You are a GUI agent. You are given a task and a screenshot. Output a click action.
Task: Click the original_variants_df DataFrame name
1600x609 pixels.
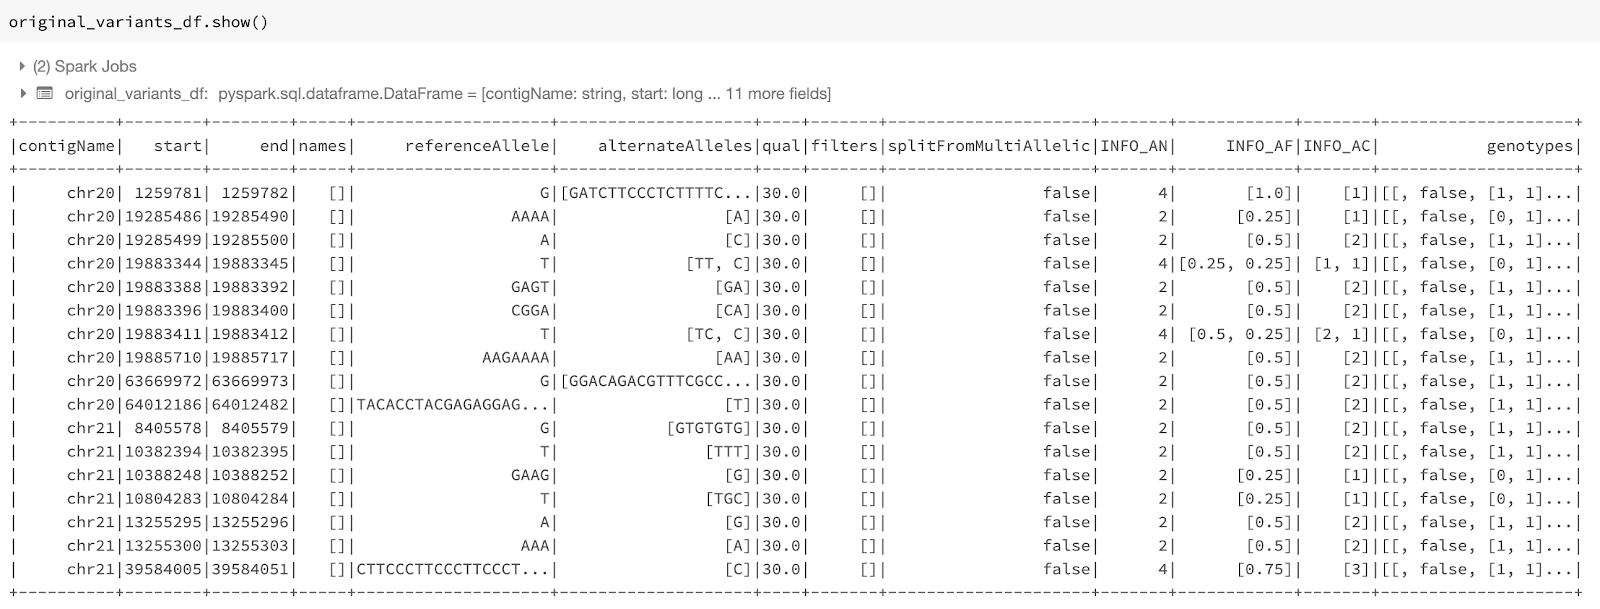click(135, 93)
